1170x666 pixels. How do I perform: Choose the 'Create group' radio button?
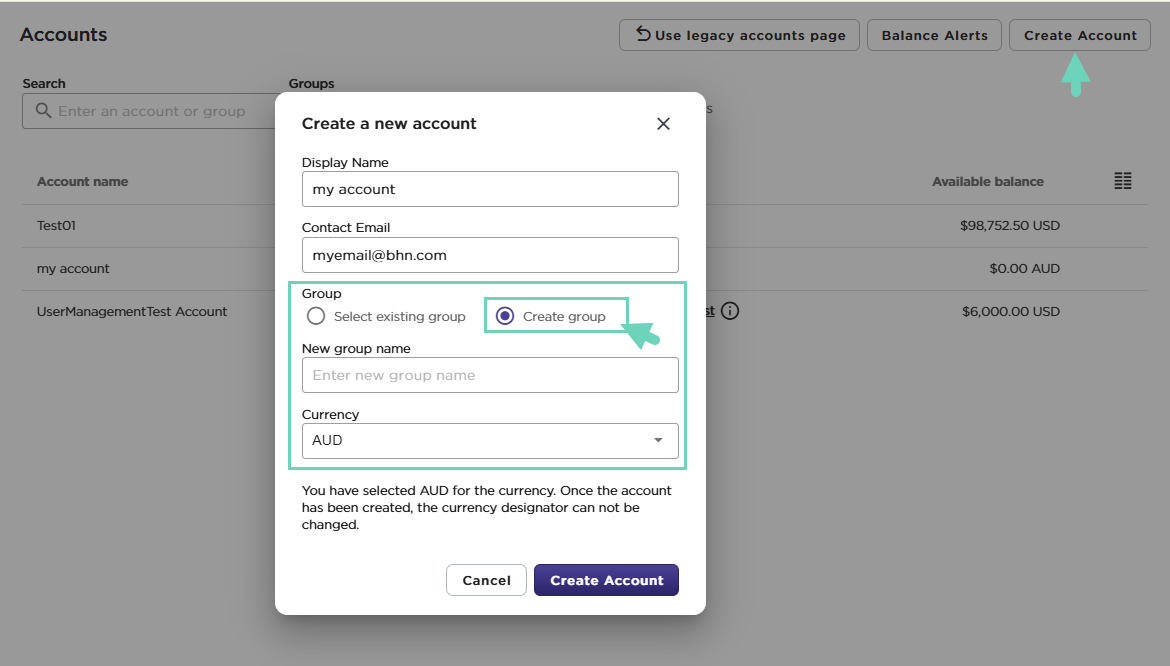pyautogui.click(x=505, y=316)
